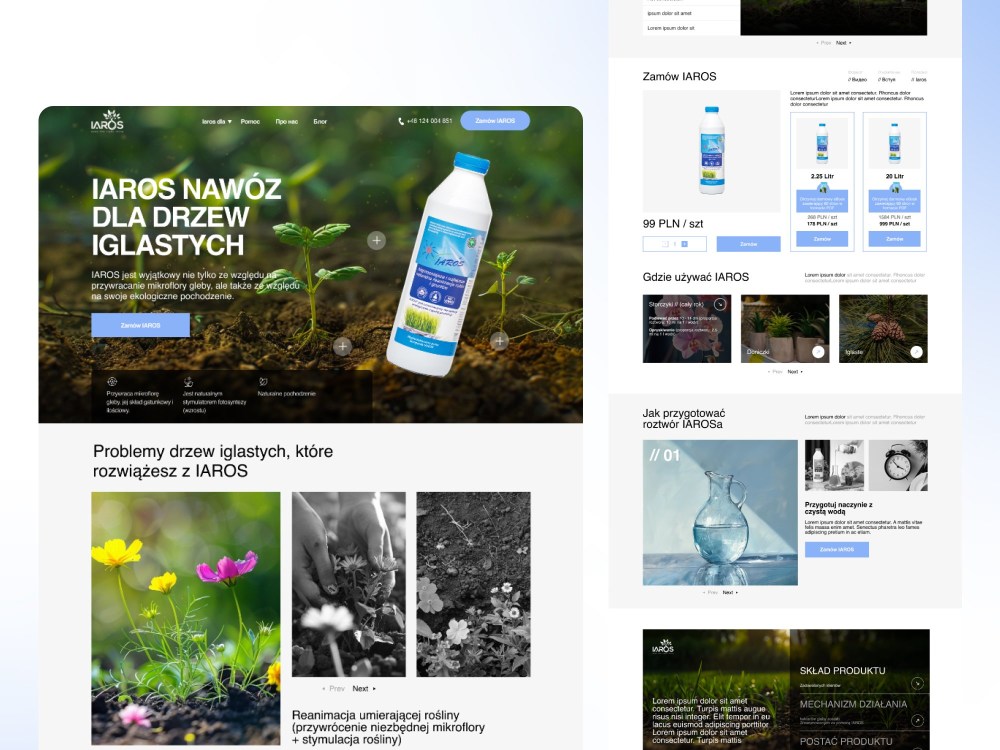Open the Блог menu item
Image resolution: width=1000 pixels, height=750 pixels.
320,121
